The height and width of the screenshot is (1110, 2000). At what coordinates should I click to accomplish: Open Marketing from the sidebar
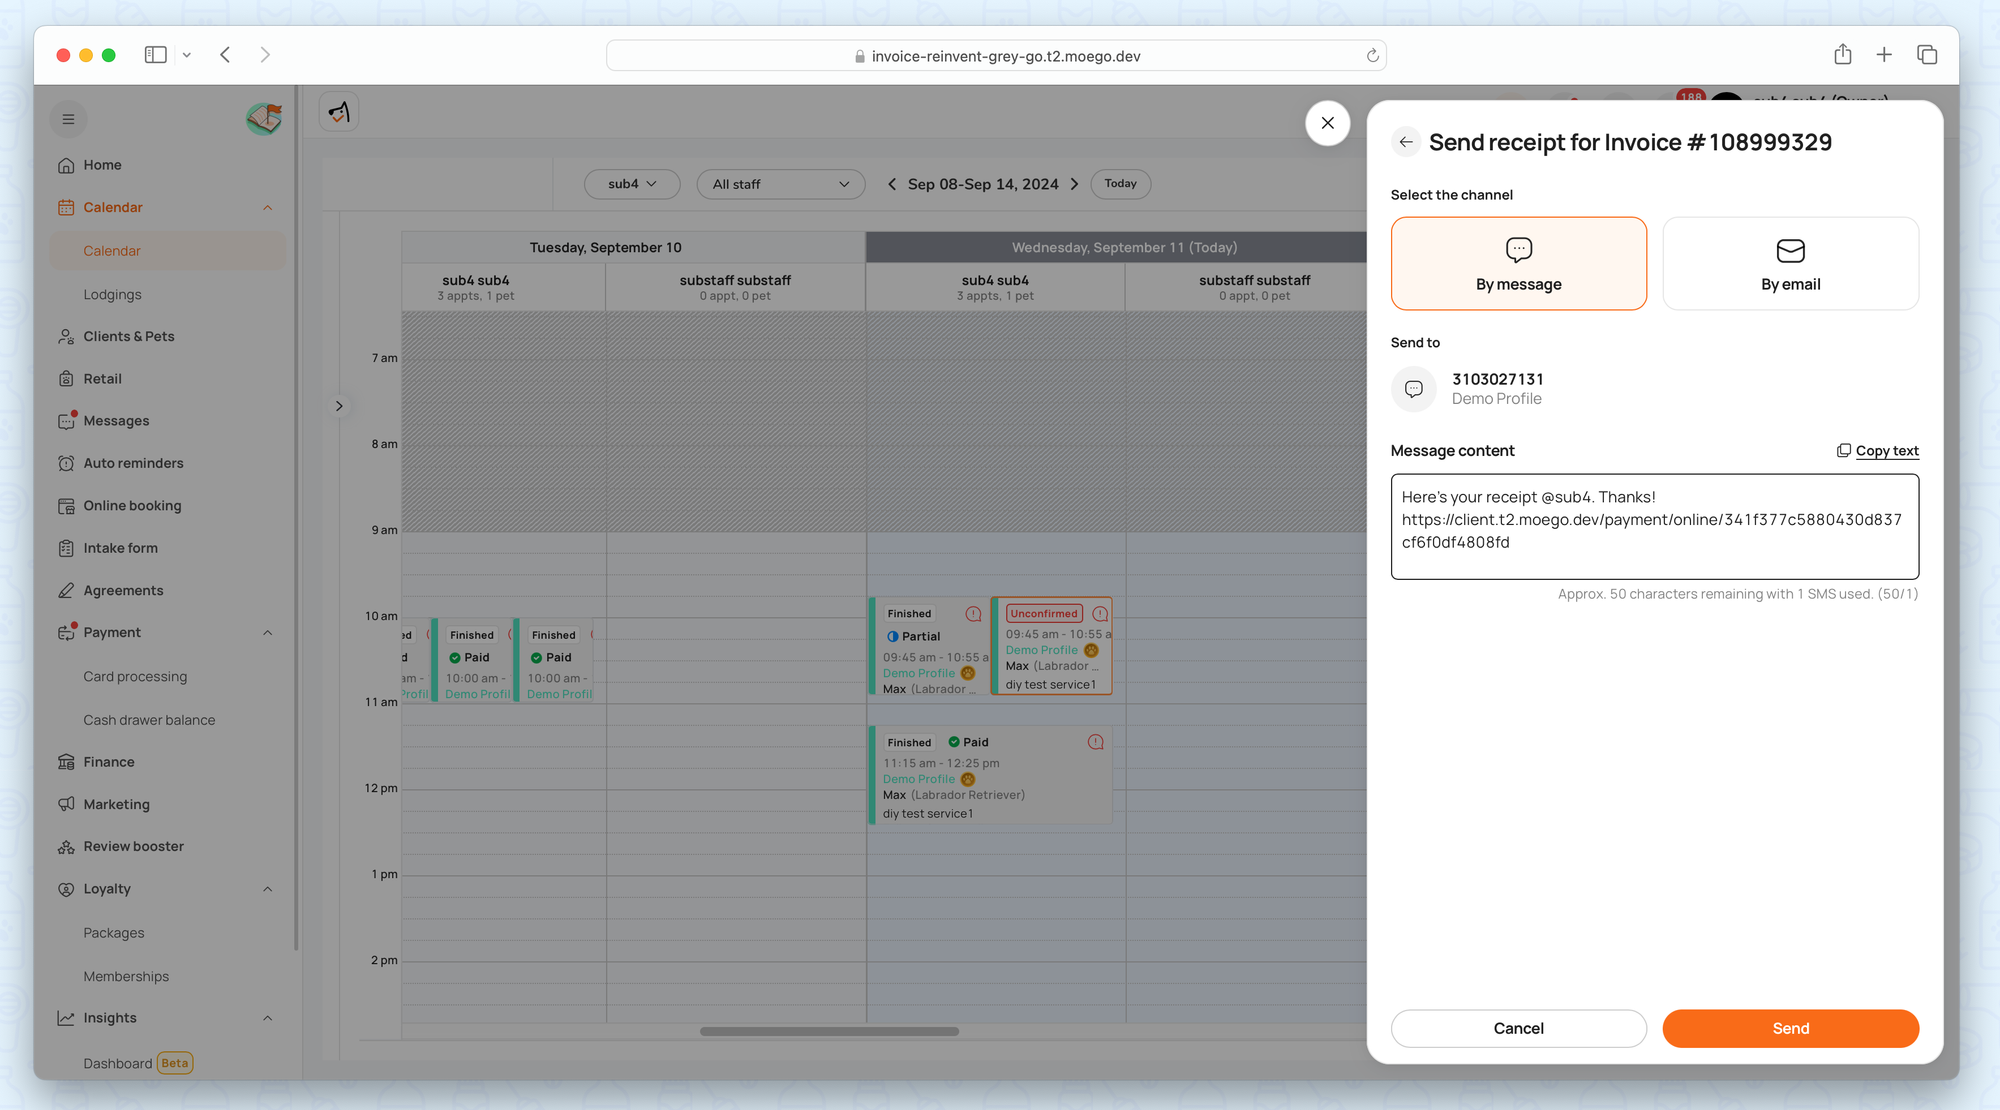(x=116, y=804)
